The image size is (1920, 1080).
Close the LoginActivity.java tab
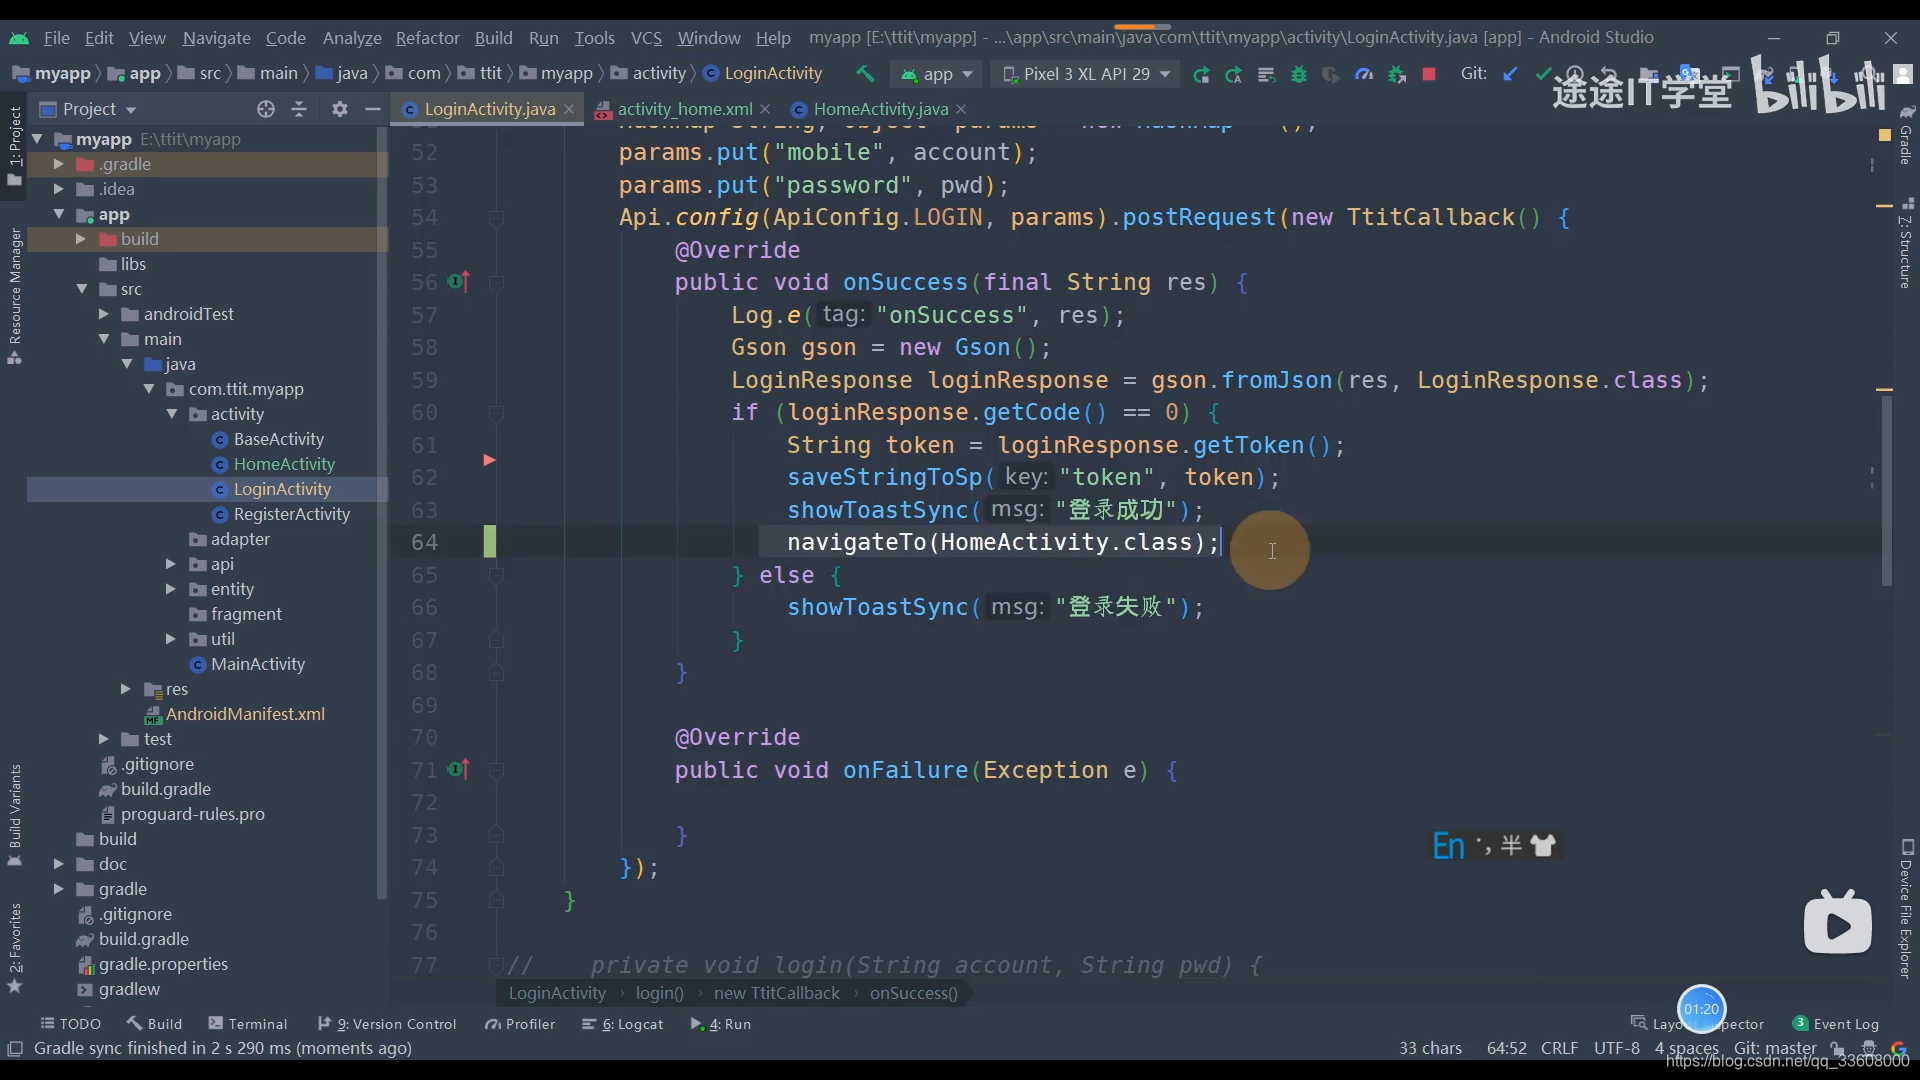[x=569, y=109]
